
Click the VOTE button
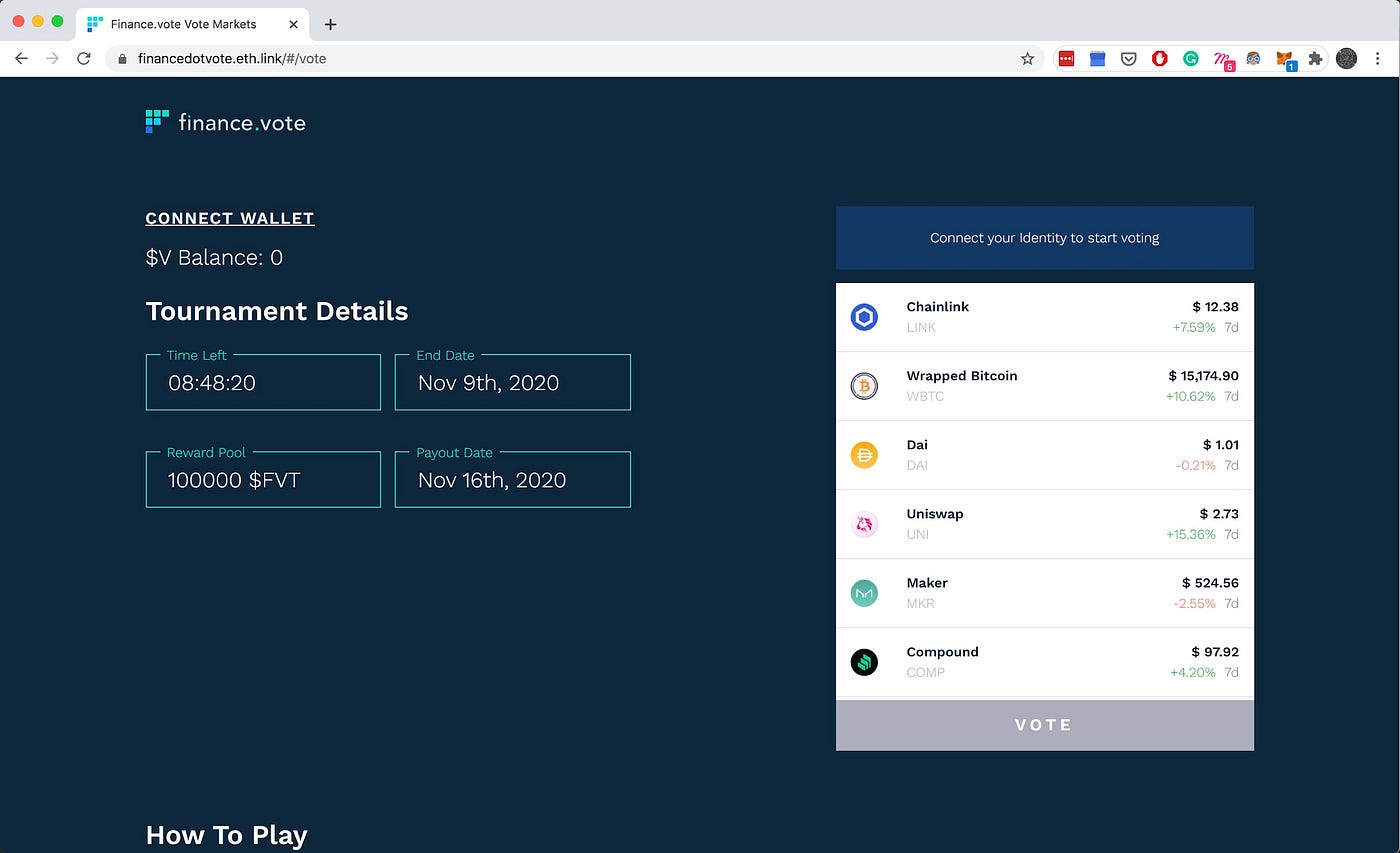pos(1044,725)
